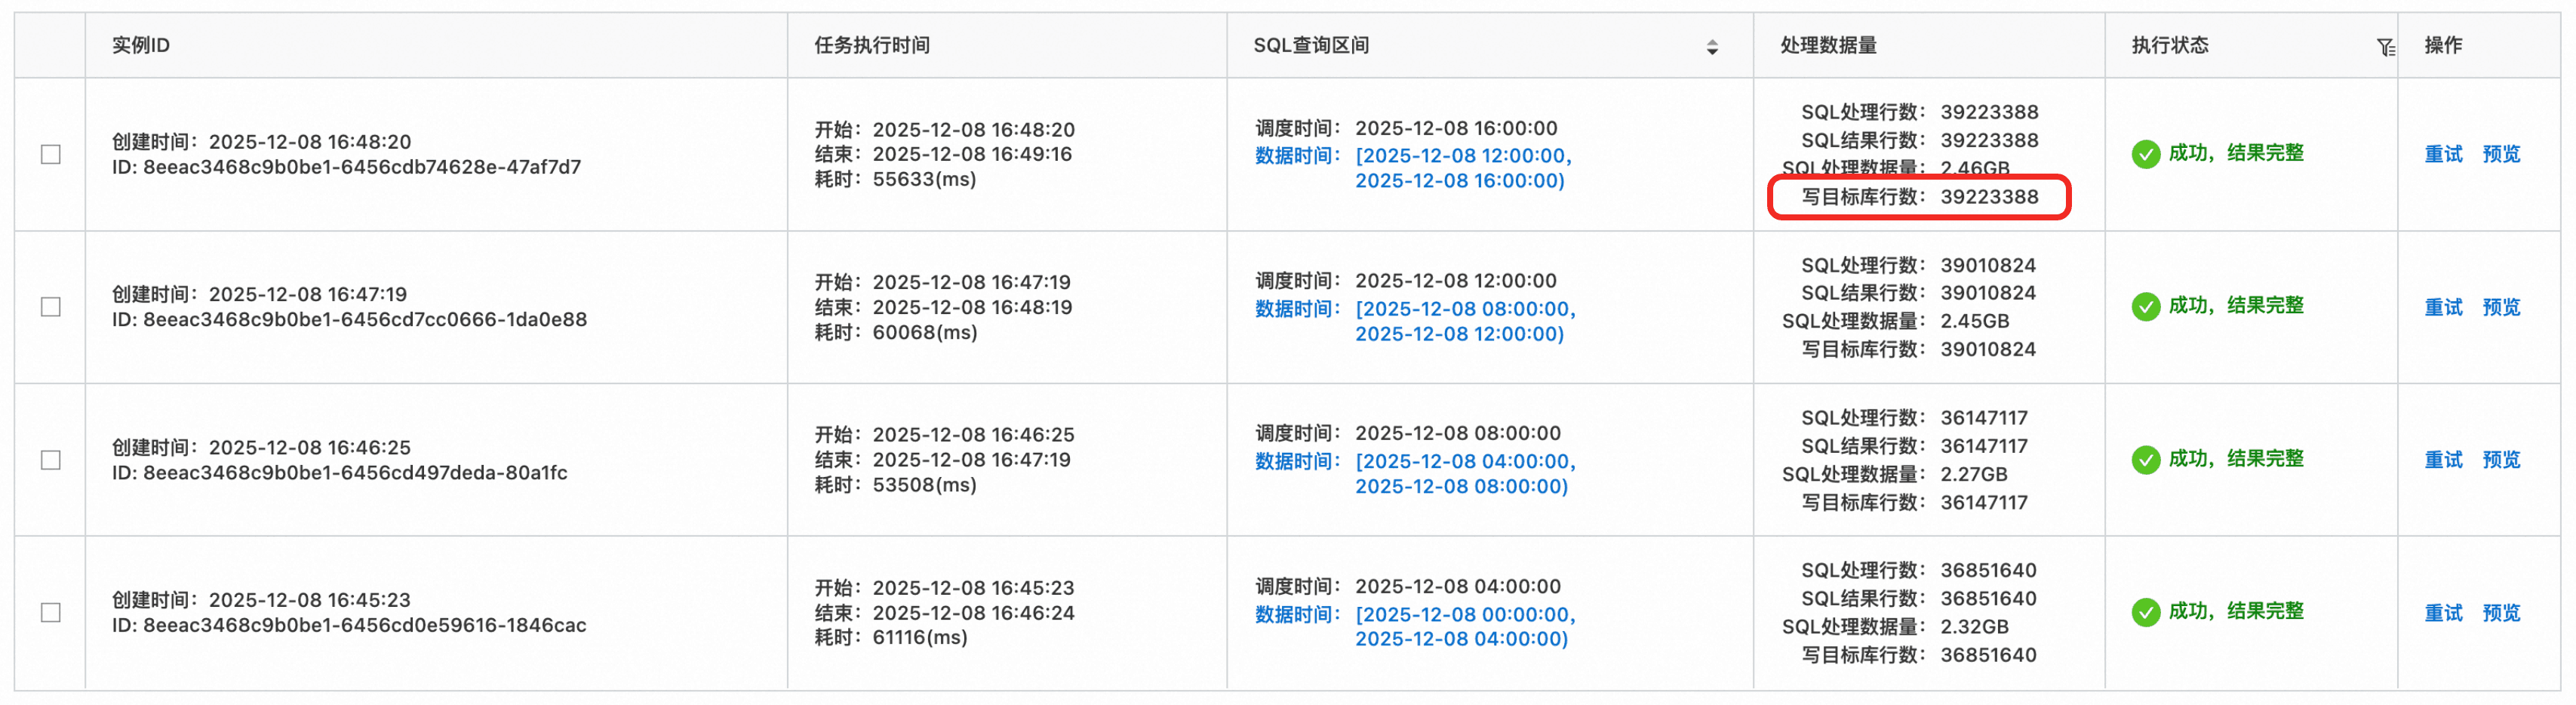Image resolution: width=2576 pixels, height=705 pixels.
Task: Open data time range 00:00:00 to 04:00:00
Action: 1464,626
